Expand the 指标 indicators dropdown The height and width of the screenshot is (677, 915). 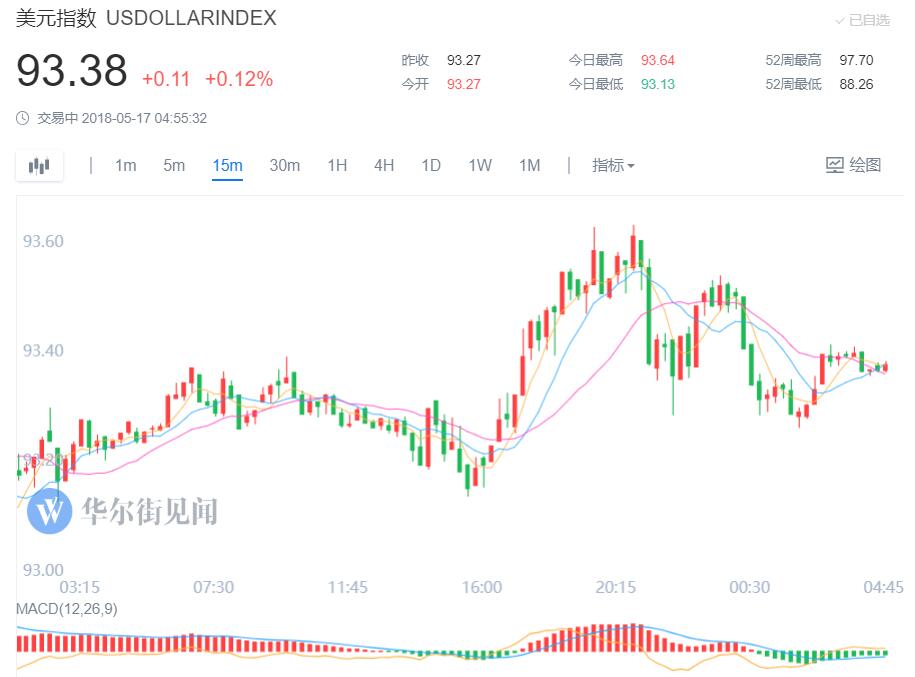tap(613, 165)
